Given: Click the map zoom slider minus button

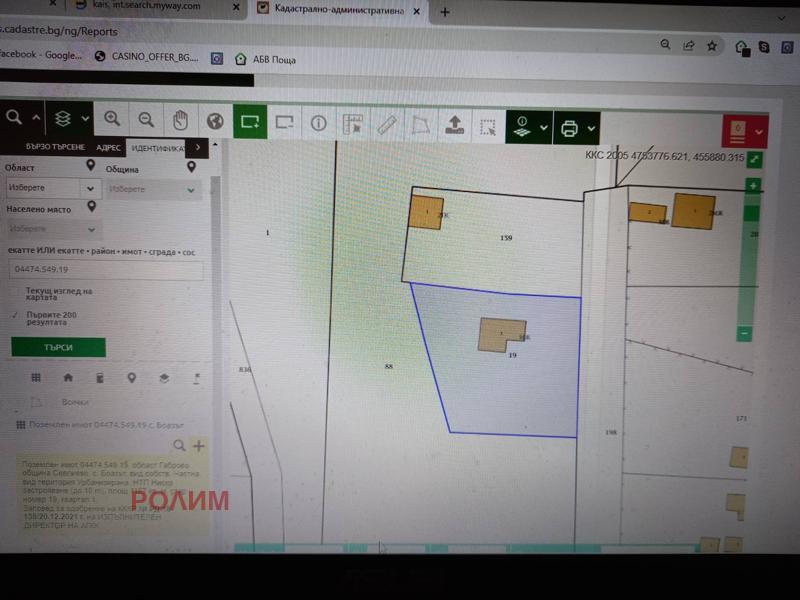Looking at the screenshot, I should [x=743, y=333].
